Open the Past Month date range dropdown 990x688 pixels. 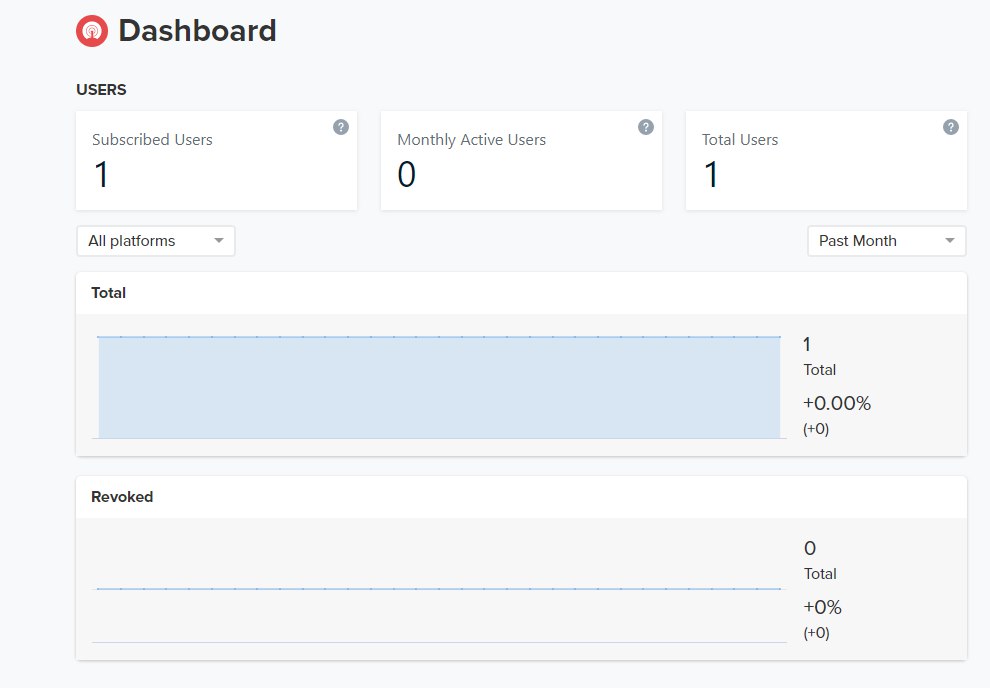pos(886,241)
